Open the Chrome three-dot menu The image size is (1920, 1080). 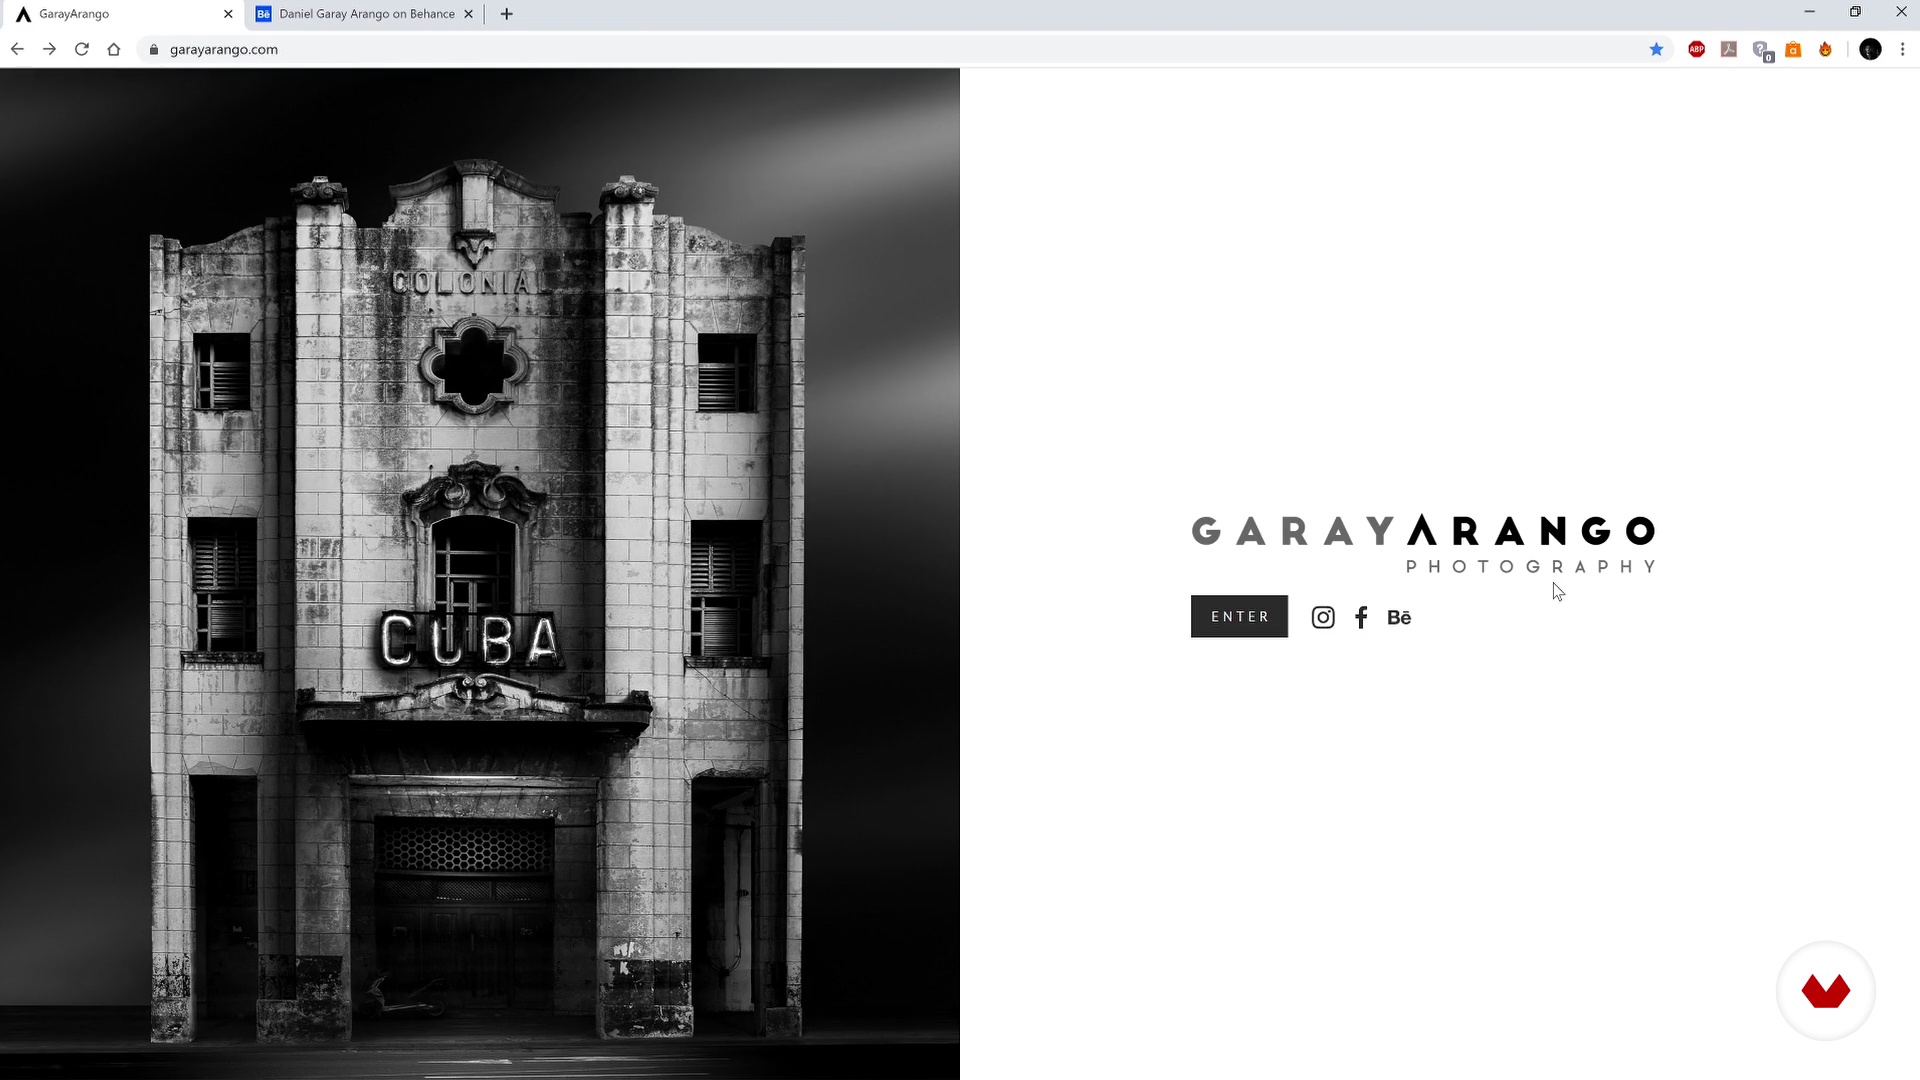pyautogui.click(x=1902, y=49)
